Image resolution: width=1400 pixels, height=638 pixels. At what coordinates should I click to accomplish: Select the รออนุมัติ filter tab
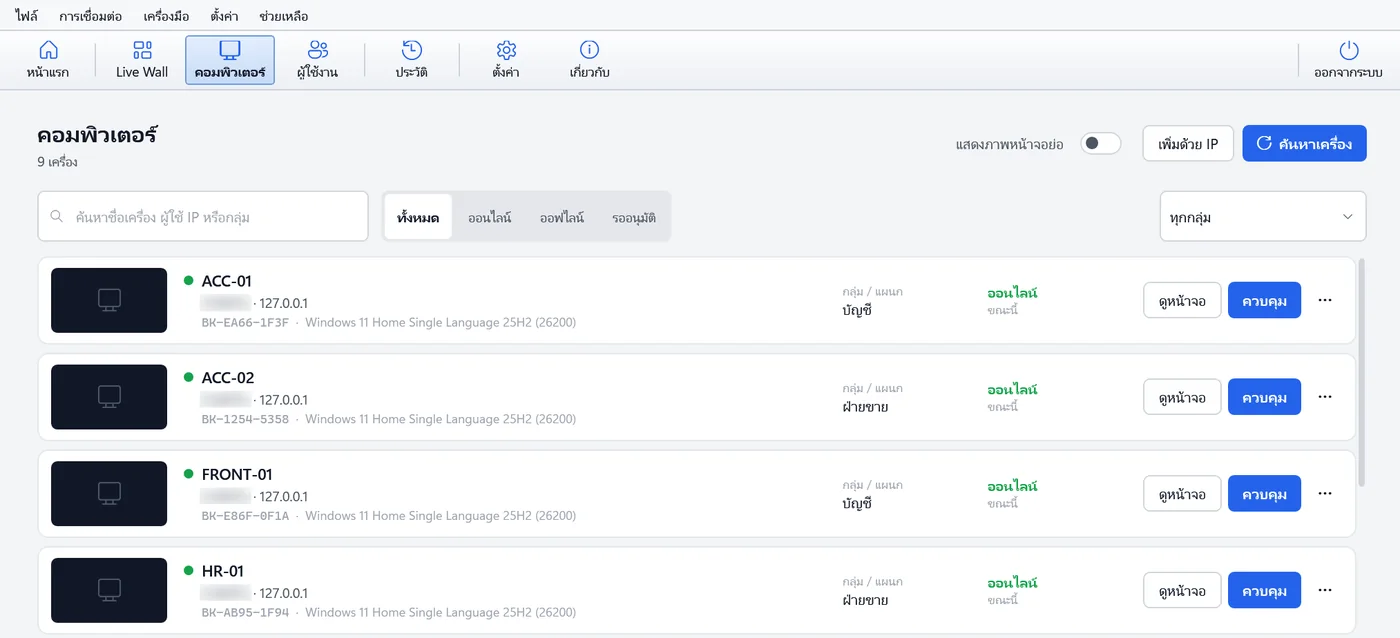point(634,217)
